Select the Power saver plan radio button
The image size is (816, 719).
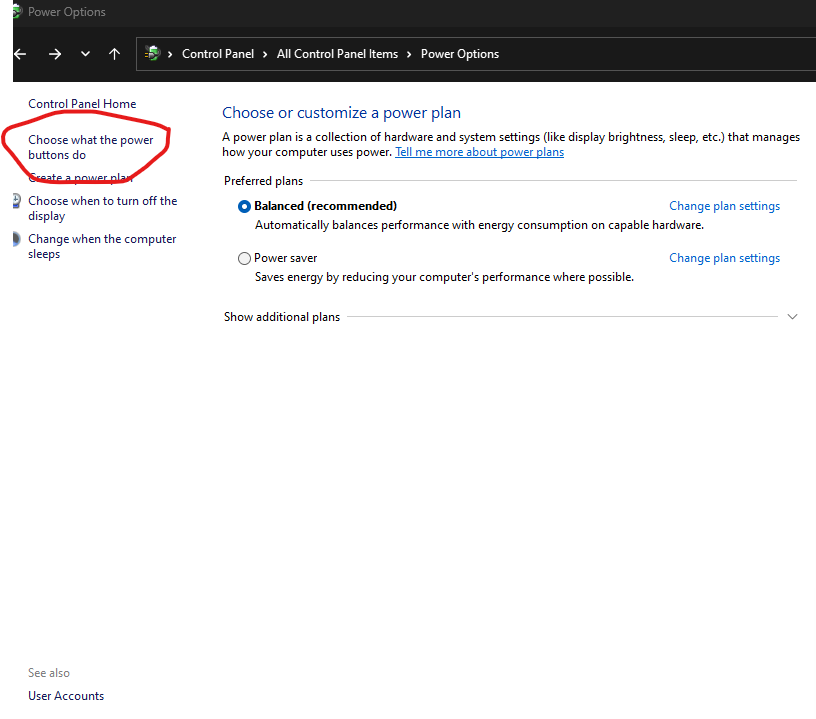click(244, 258)
